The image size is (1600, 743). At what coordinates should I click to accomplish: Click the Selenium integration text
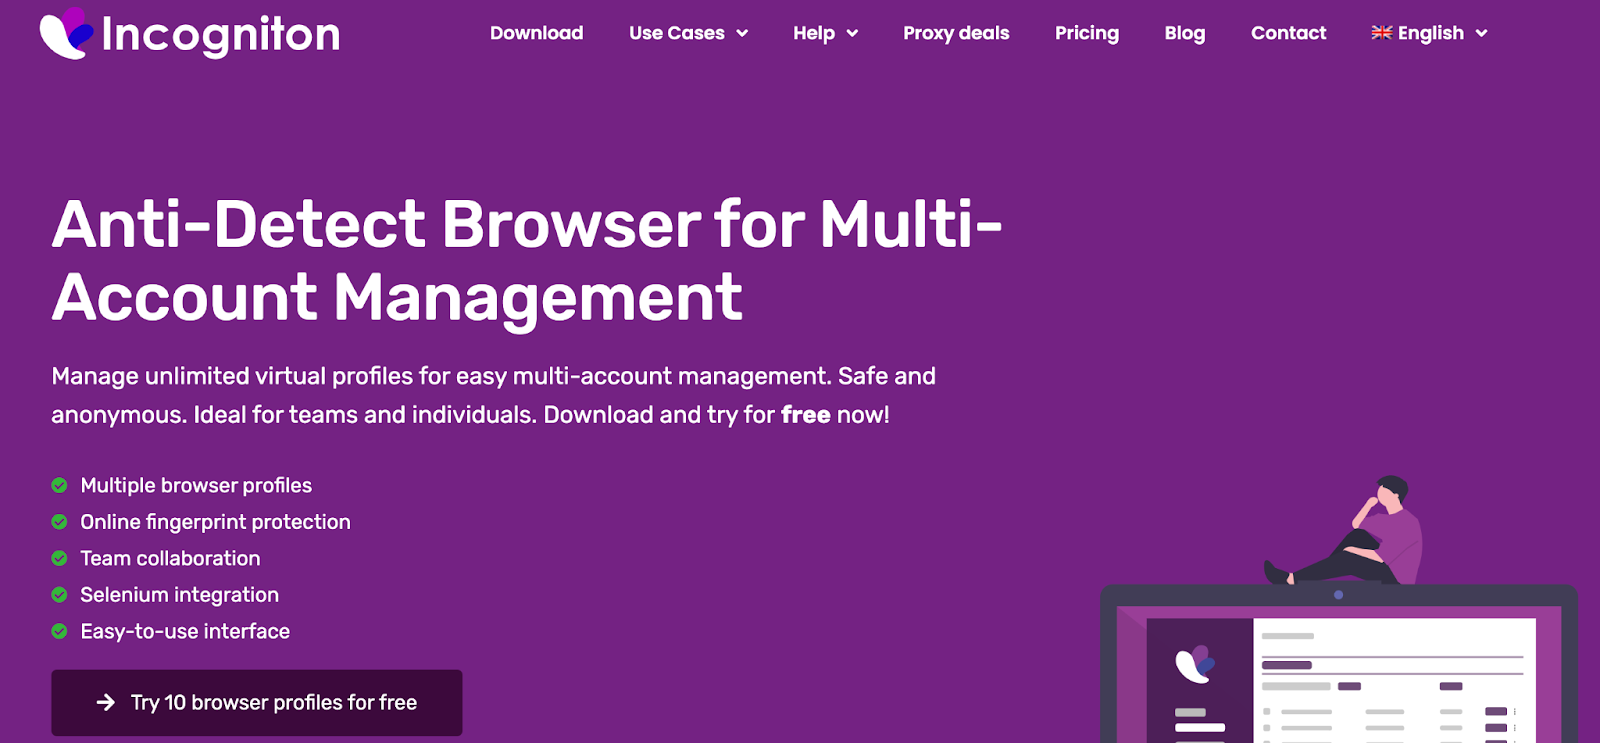click(180, 595)
